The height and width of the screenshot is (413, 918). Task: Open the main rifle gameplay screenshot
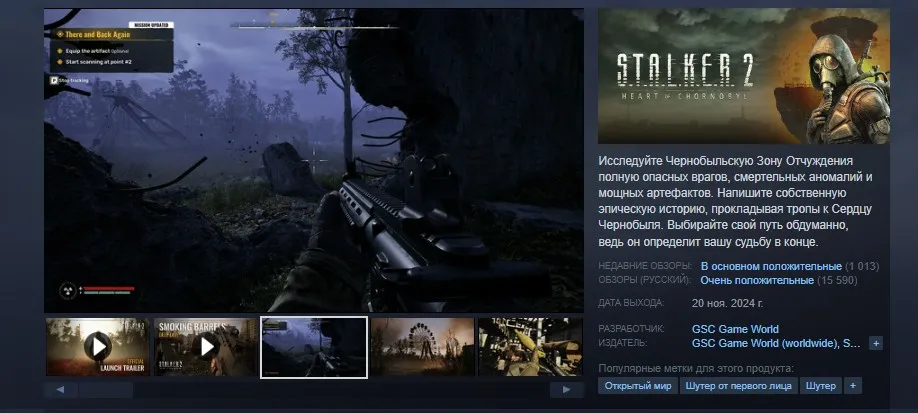pyautogui.click(x=314, y=160)
